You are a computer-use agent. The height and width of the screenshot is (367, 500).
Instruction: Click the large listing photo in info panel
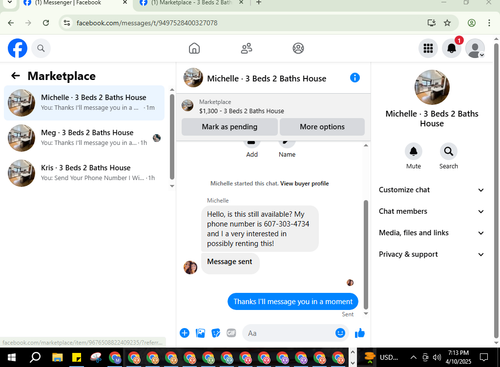pos(432,87)
